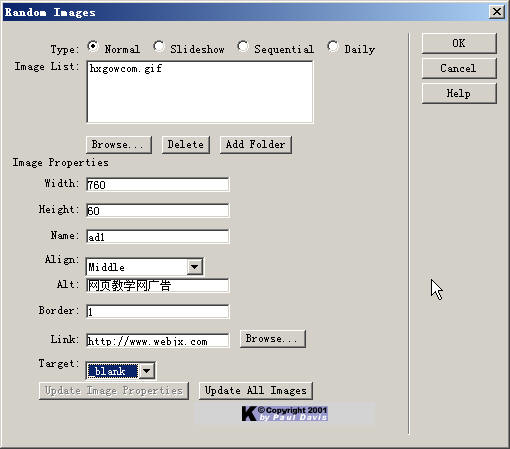Focus the Width input field
This screenshot has width=510, height=449.
click(157, 184)
